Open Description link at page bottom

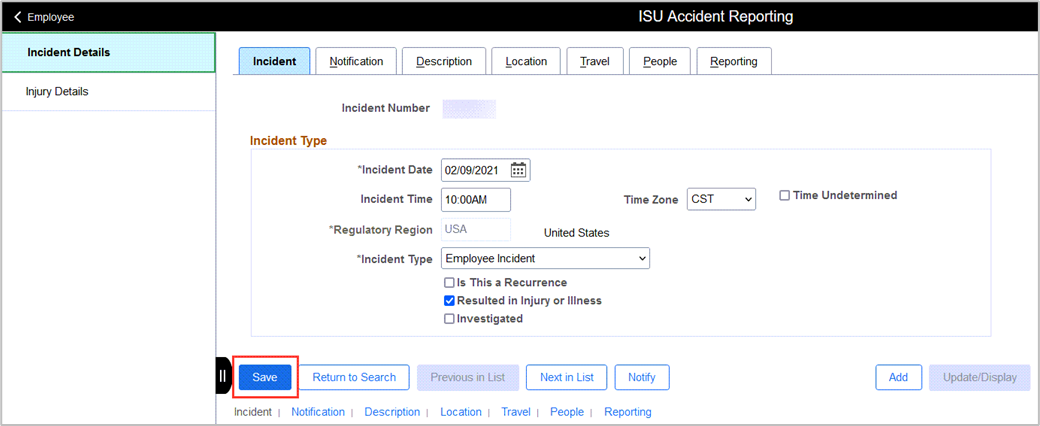tap(392, 412)
